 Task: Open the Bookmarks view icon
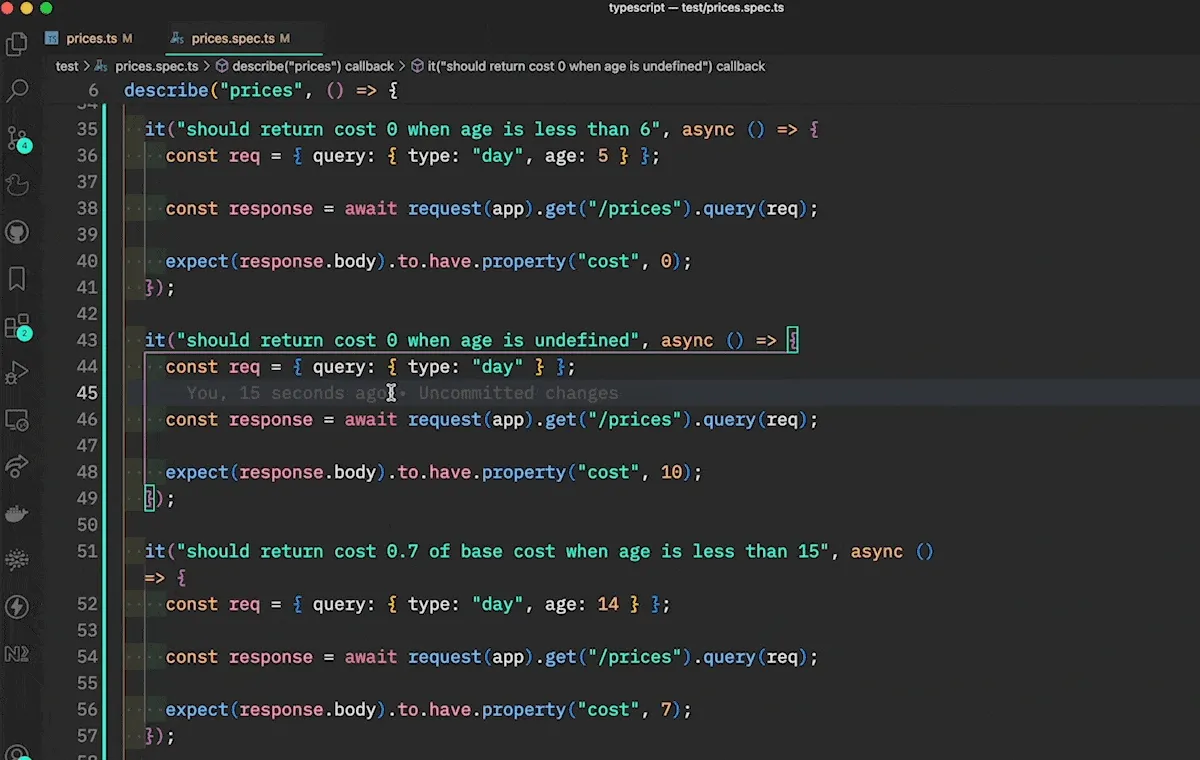(x=17, y=279)
